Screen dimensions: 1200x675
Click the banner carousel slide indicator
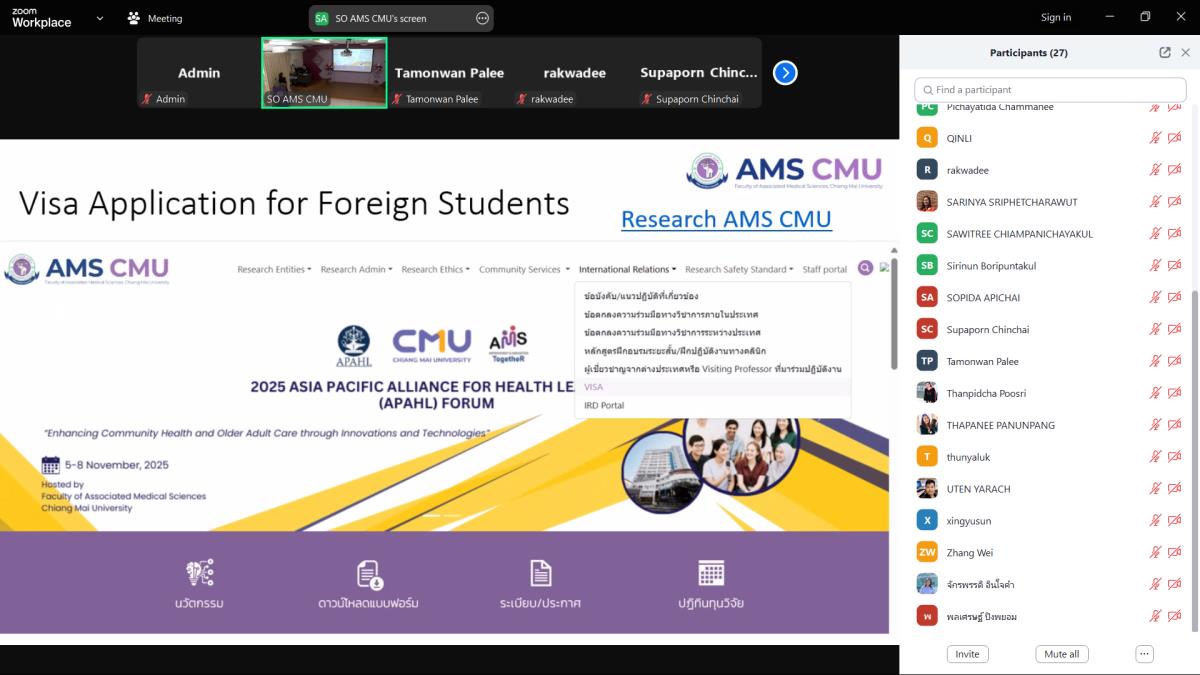click(444, 516)
